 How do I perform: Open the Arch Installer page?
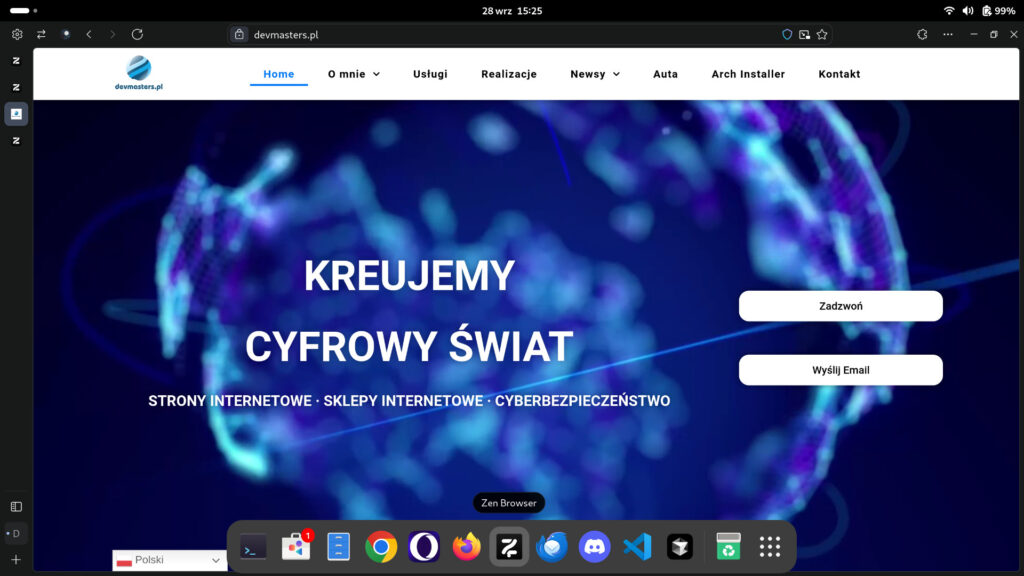pos(748,74)
